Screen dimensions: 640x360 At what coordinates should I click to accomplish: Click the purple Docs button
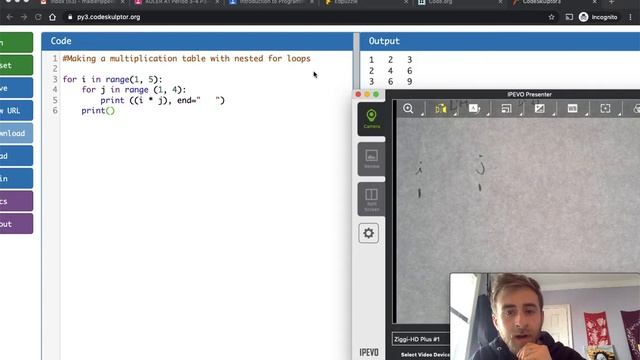16,201
